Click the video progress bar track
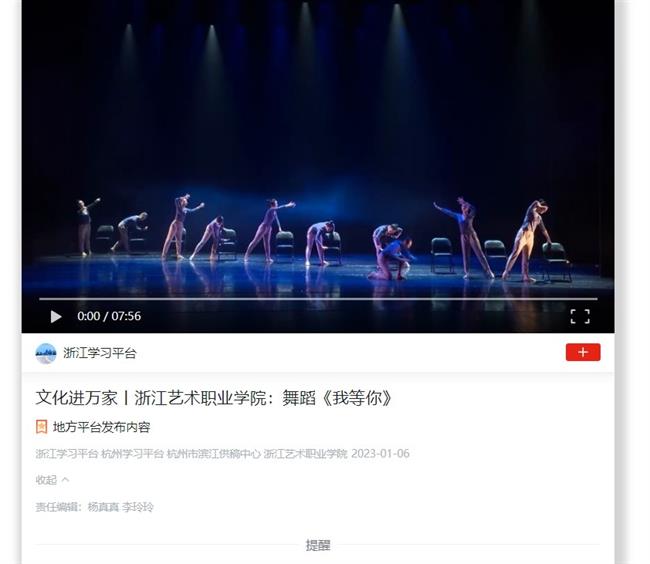The width and height of the screenshot is (650, 564). 318,298
